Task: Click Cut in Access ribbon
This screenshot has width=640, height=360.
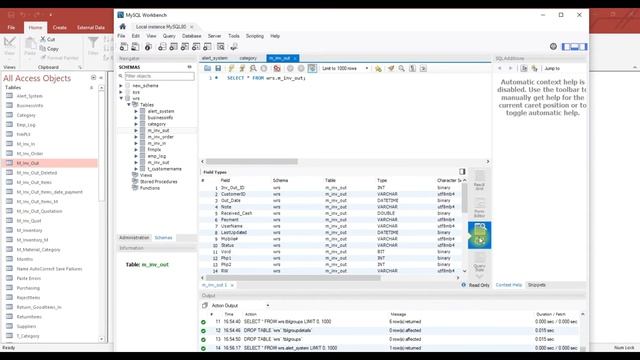Action: [x=48, y=39]
